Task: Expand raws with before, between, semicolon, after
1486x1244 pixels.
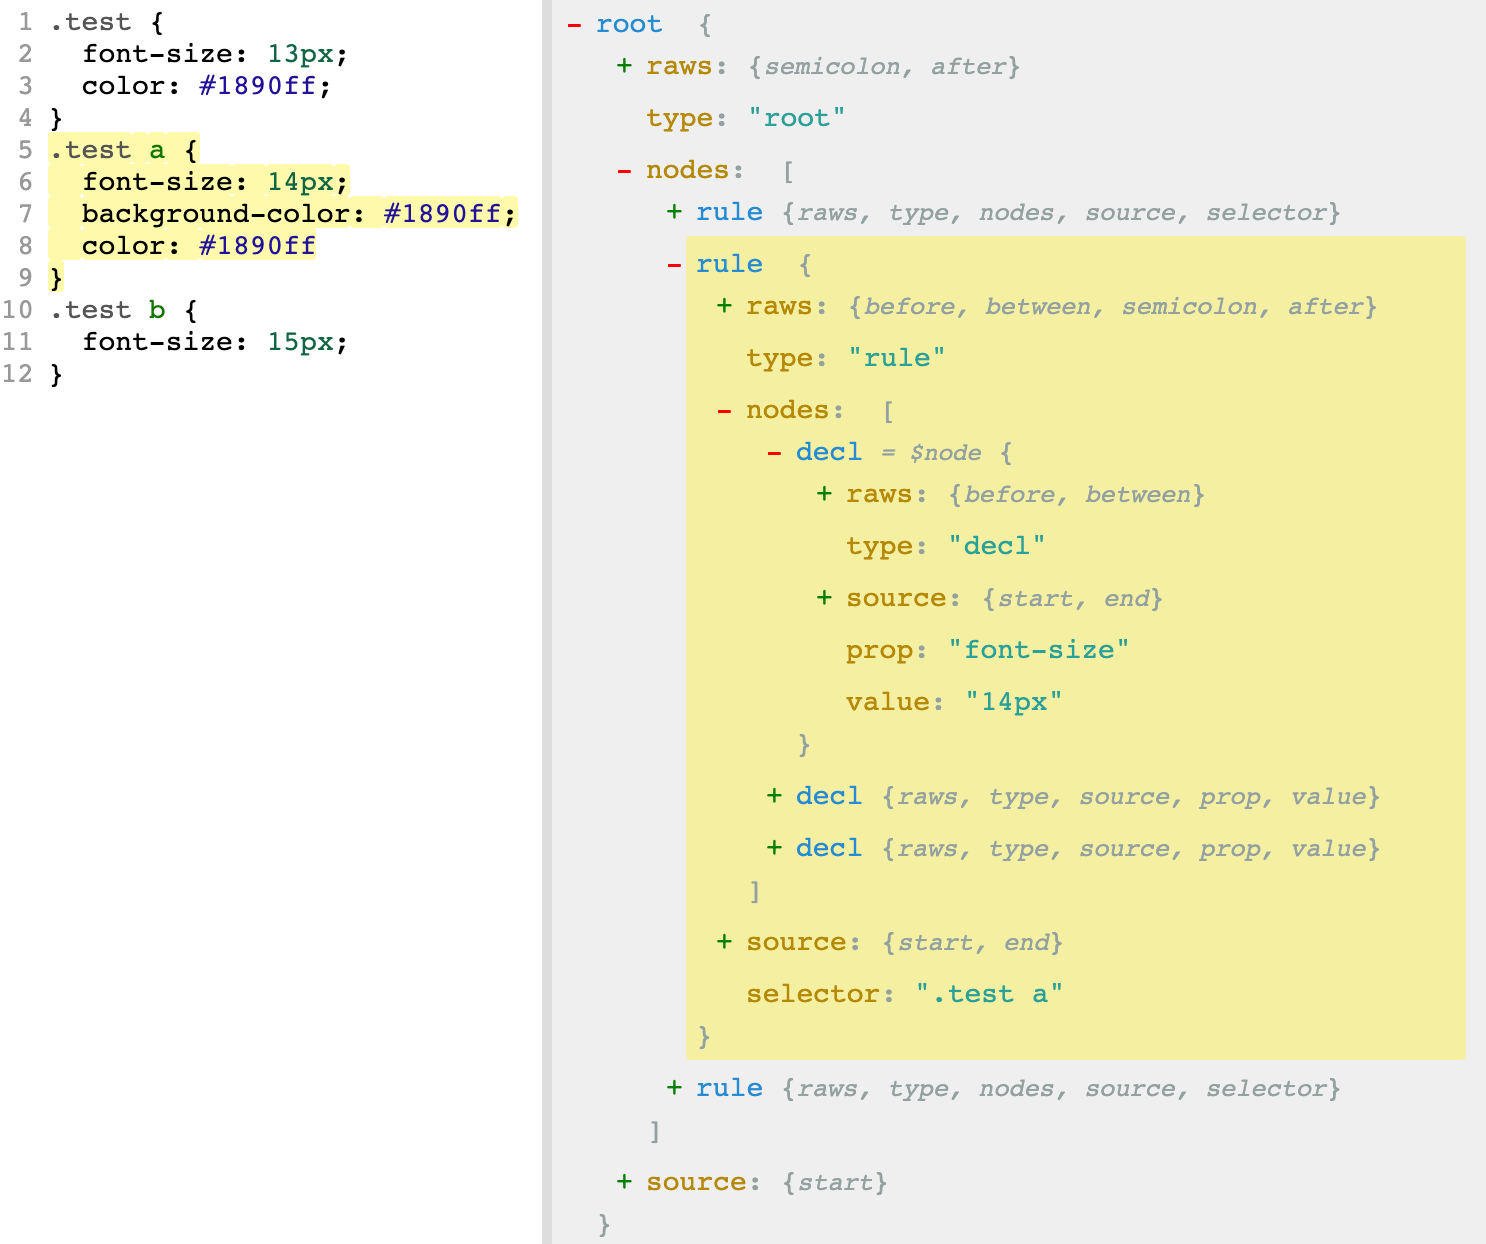Action: (x=724, y=306)
